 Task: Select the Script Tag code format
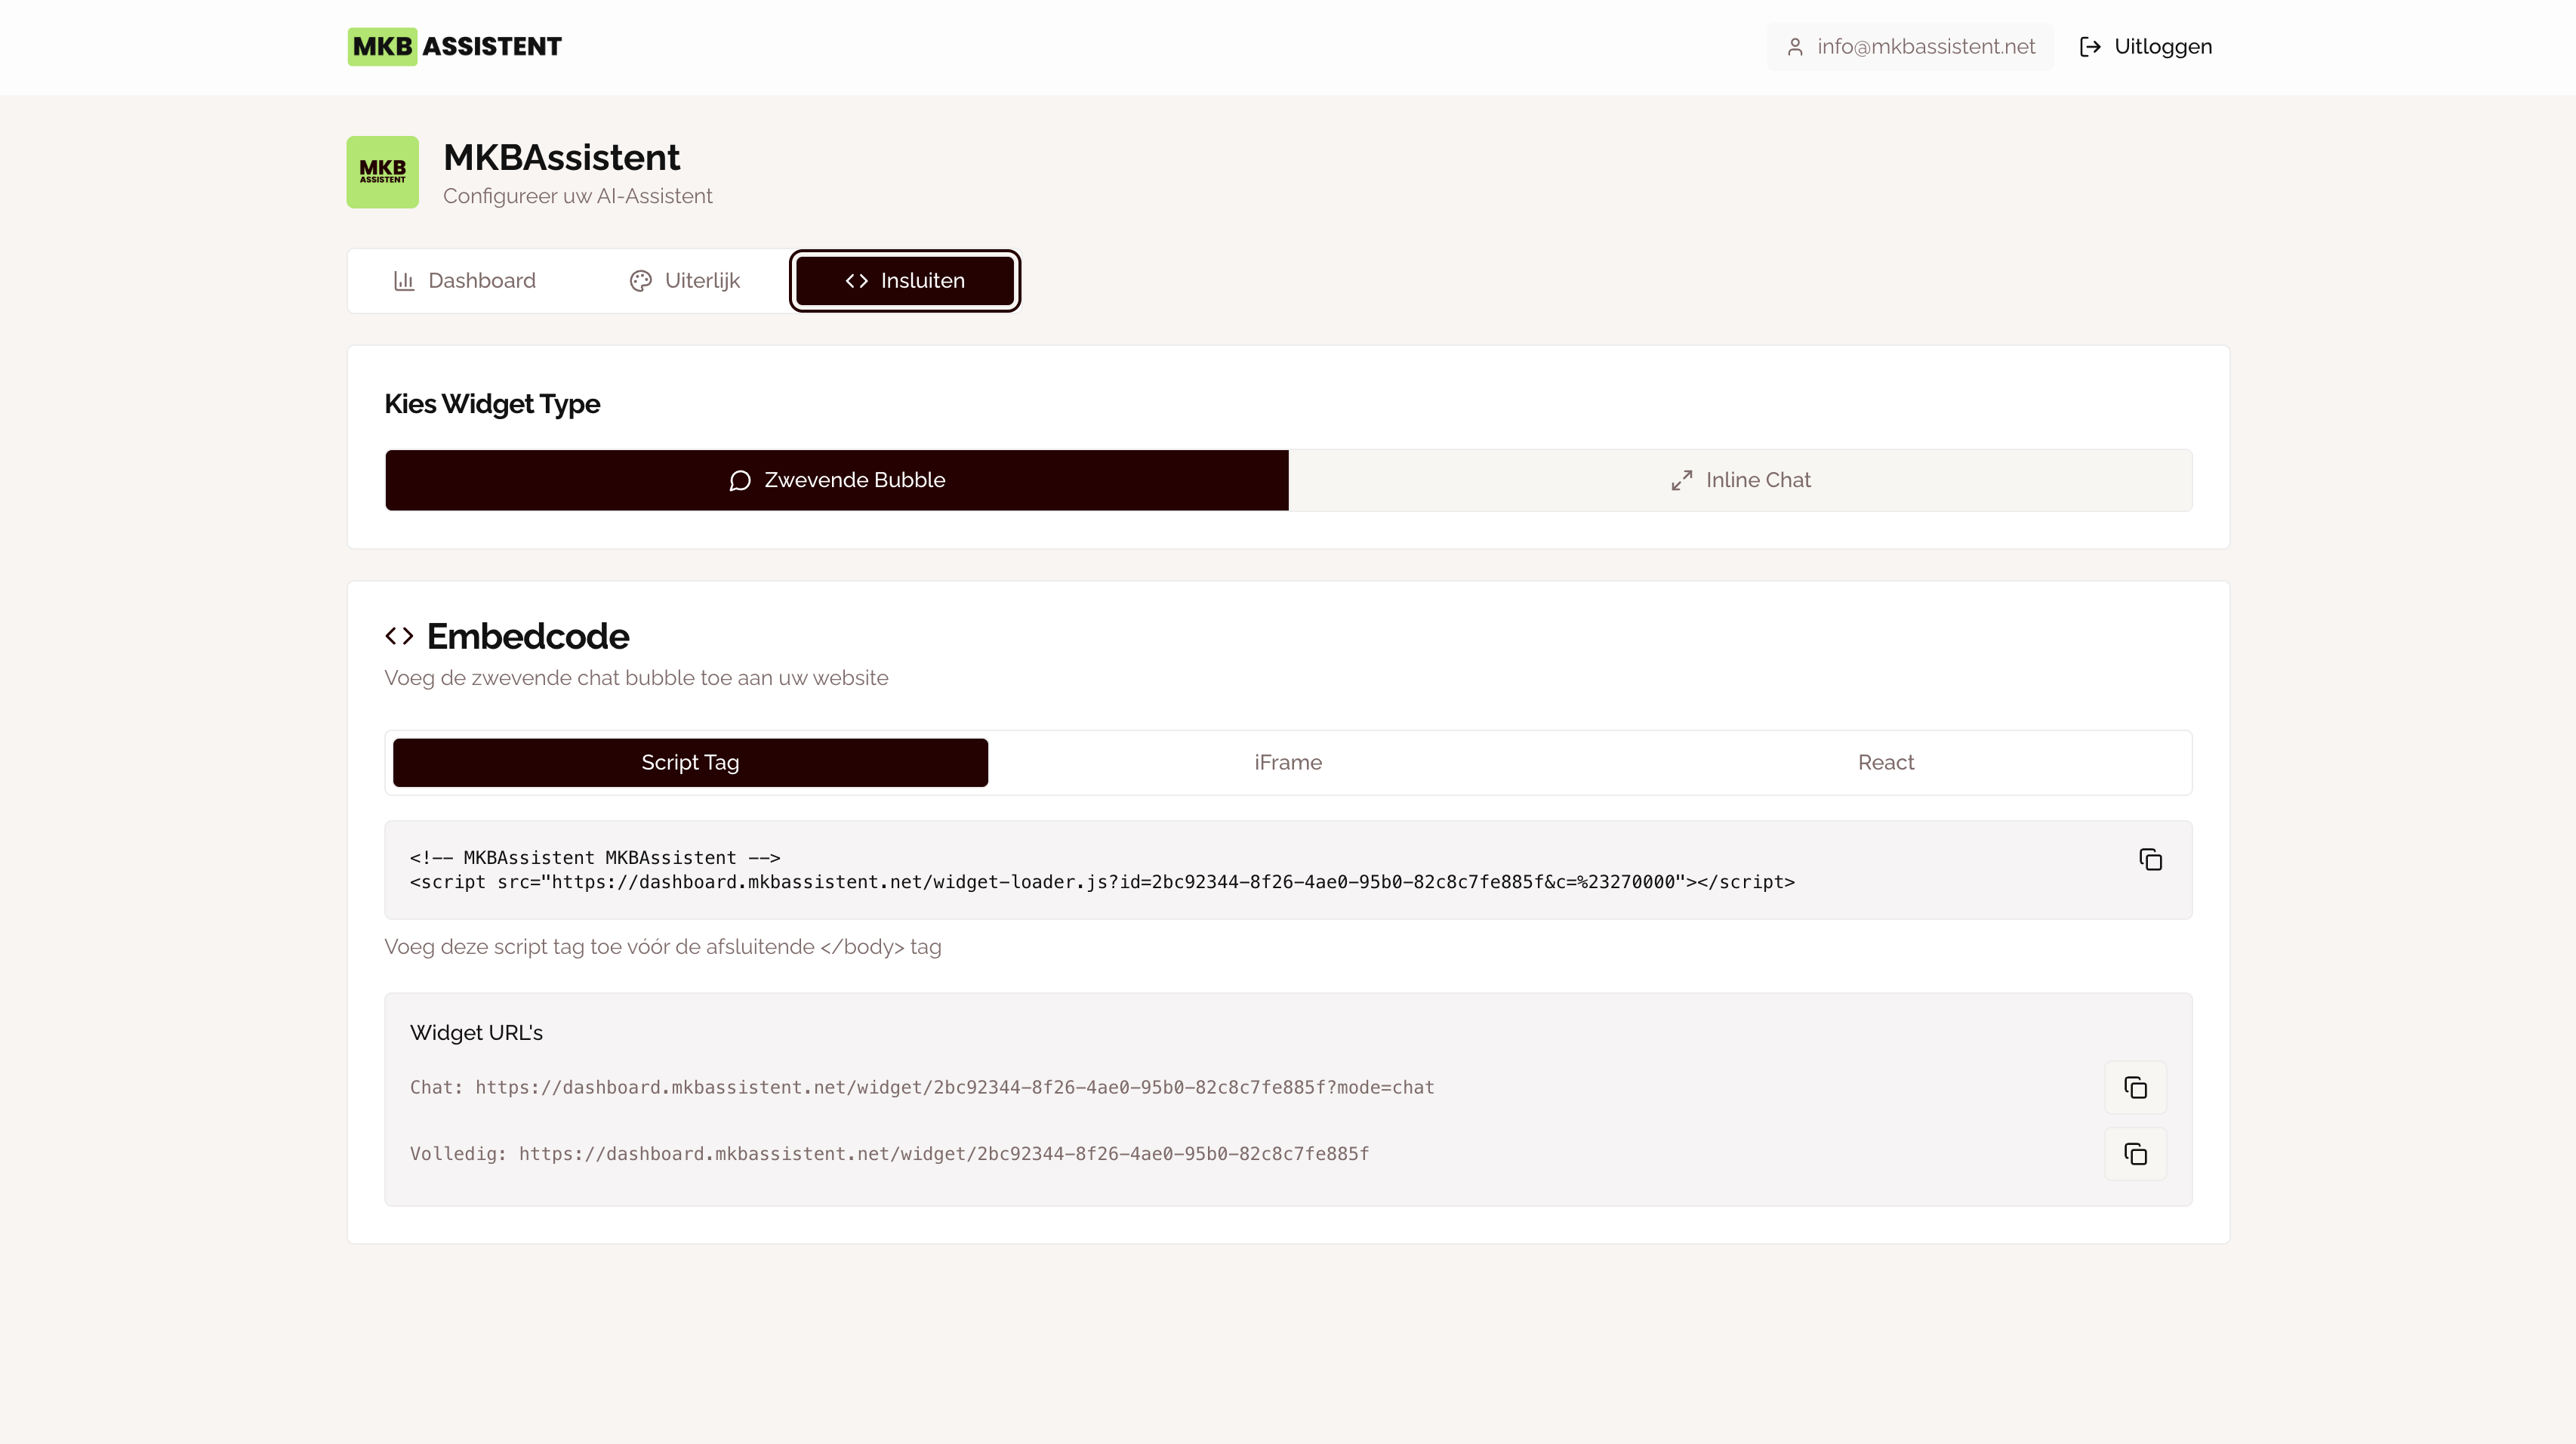690,762
